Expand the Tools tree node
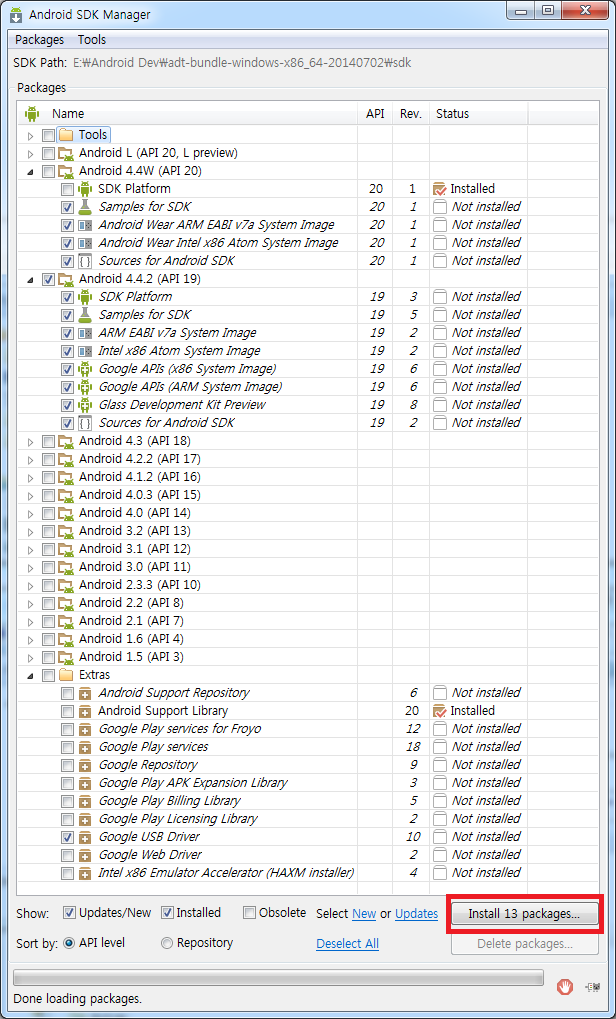 click(x=30, y=136)
